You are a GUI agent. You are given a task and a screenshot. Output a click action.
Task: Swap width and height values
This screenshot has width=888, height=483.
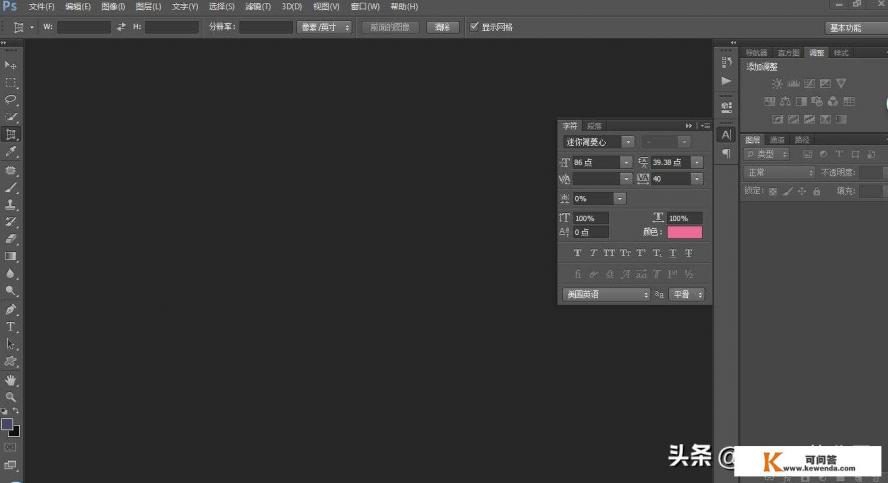[121, 27]
